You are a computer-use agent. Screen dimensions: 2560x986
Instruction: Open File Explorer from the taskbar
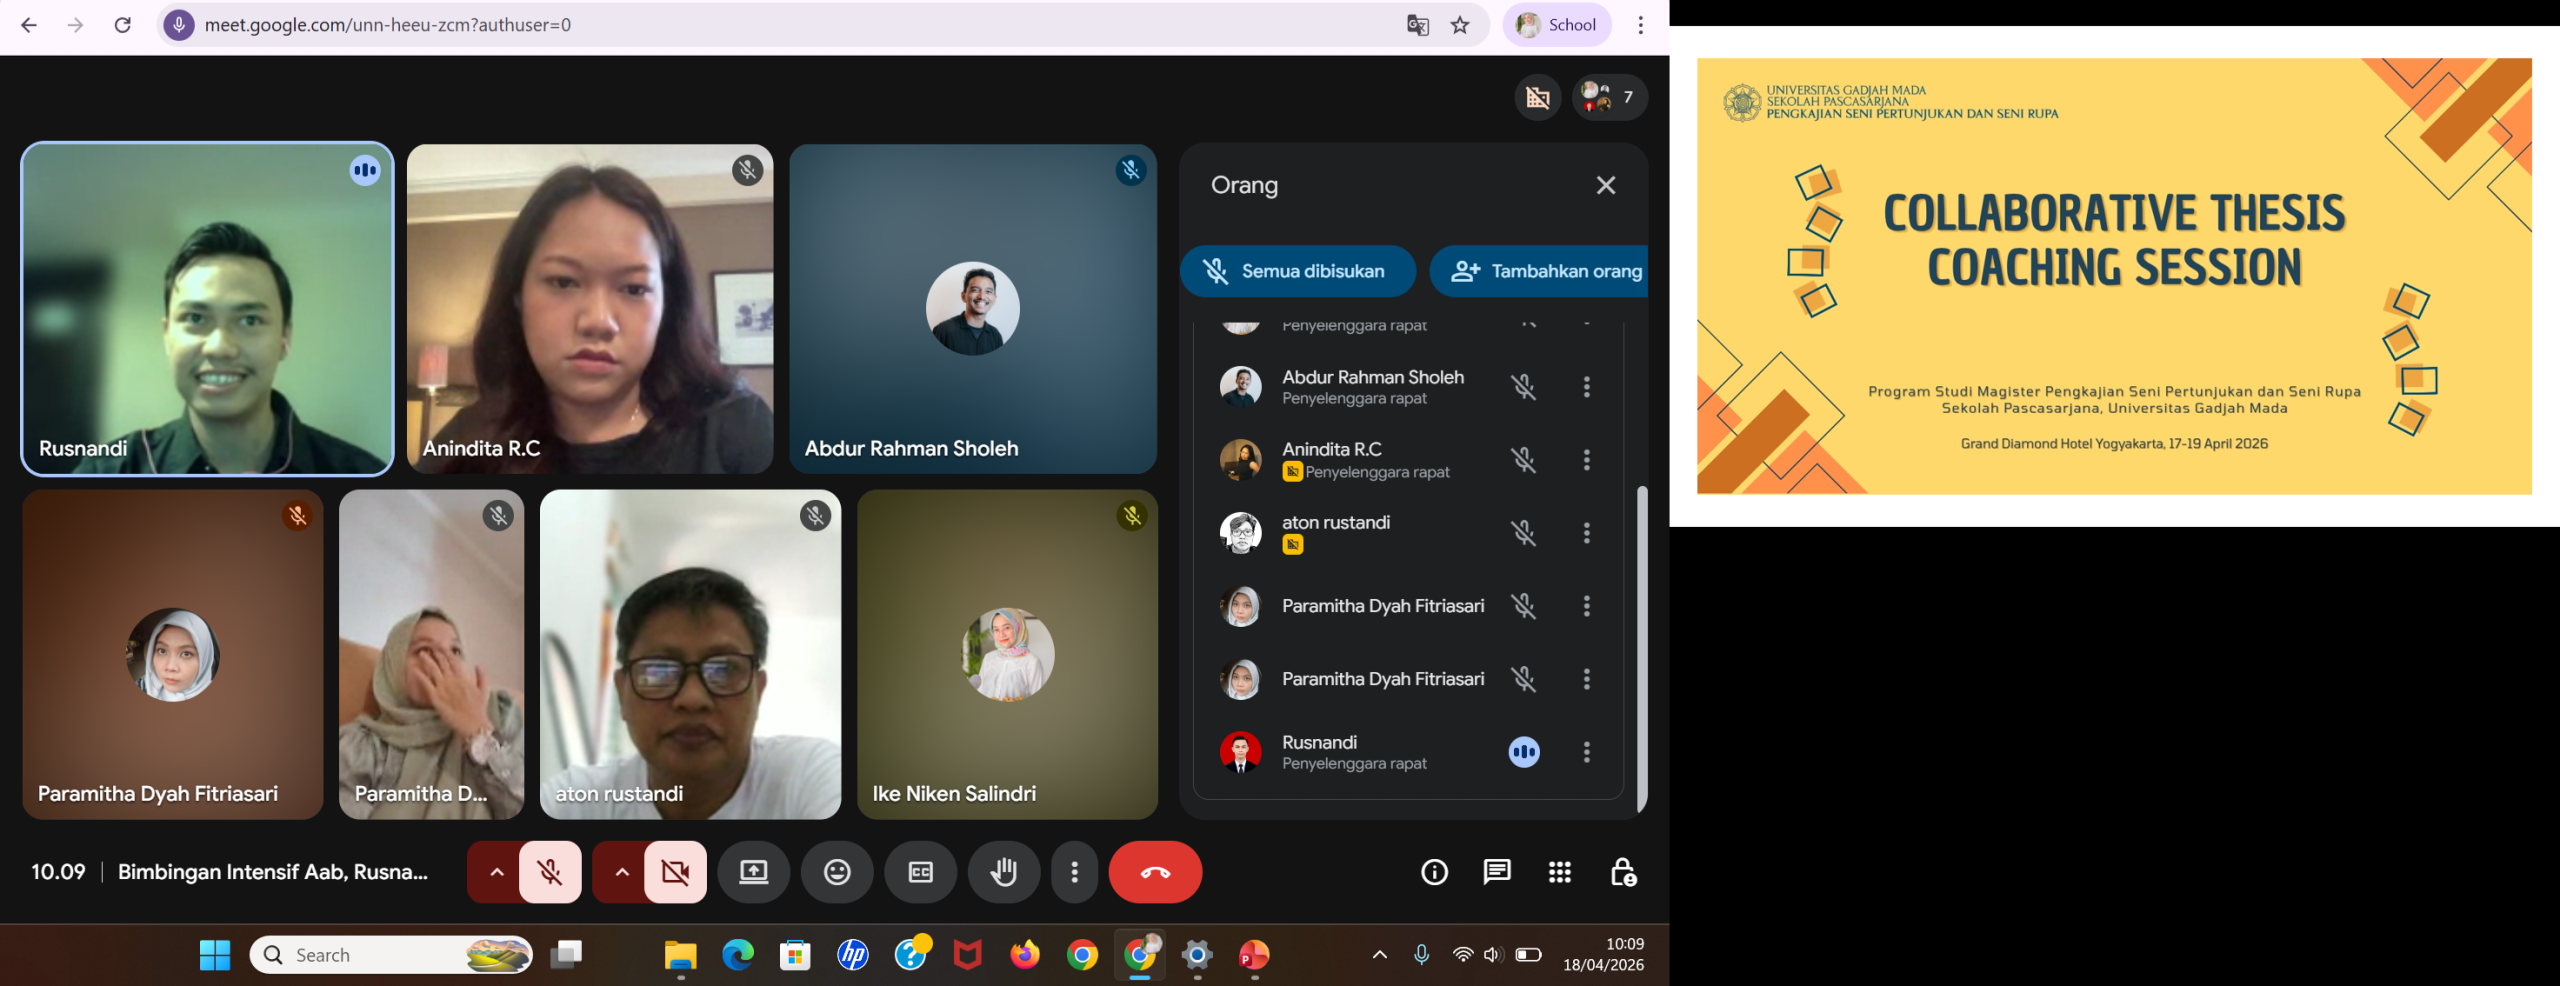tap(680, 956)
